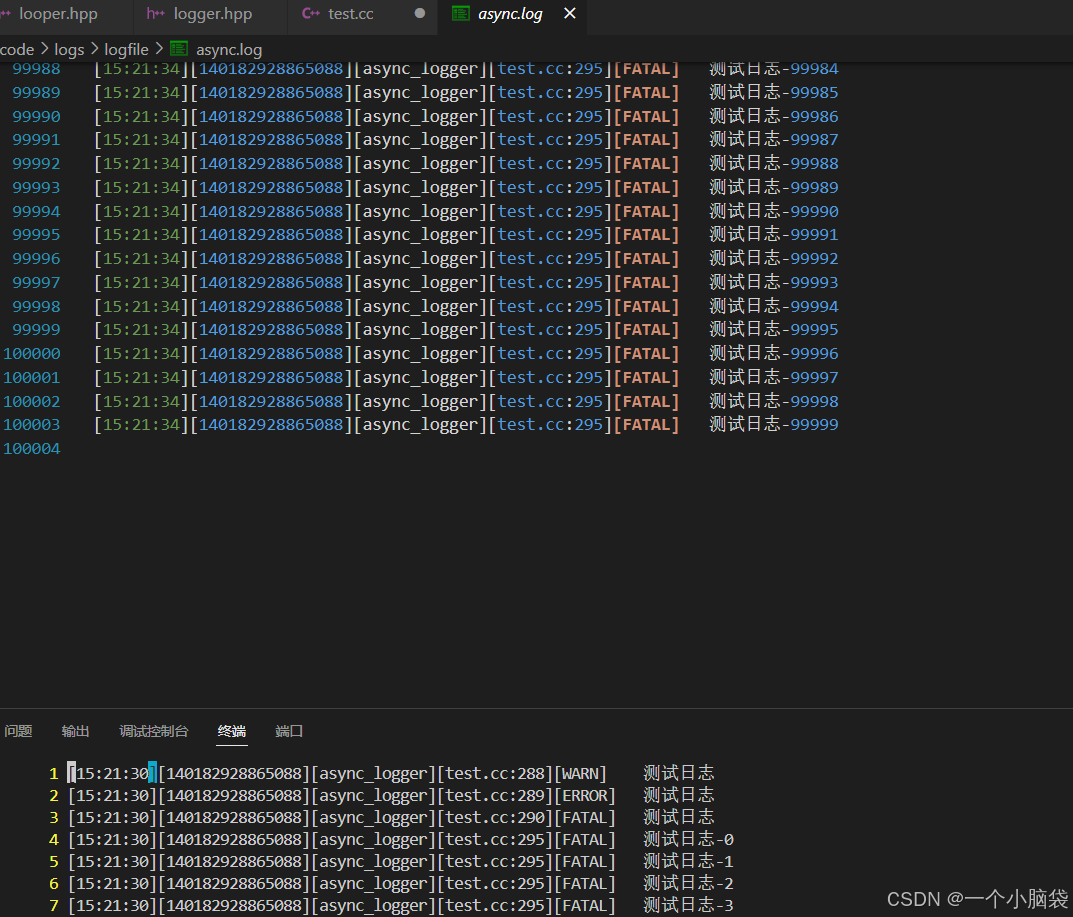Select the async.log editor tab
Viewport: 1073px width, 917px height.
[510, 14]
